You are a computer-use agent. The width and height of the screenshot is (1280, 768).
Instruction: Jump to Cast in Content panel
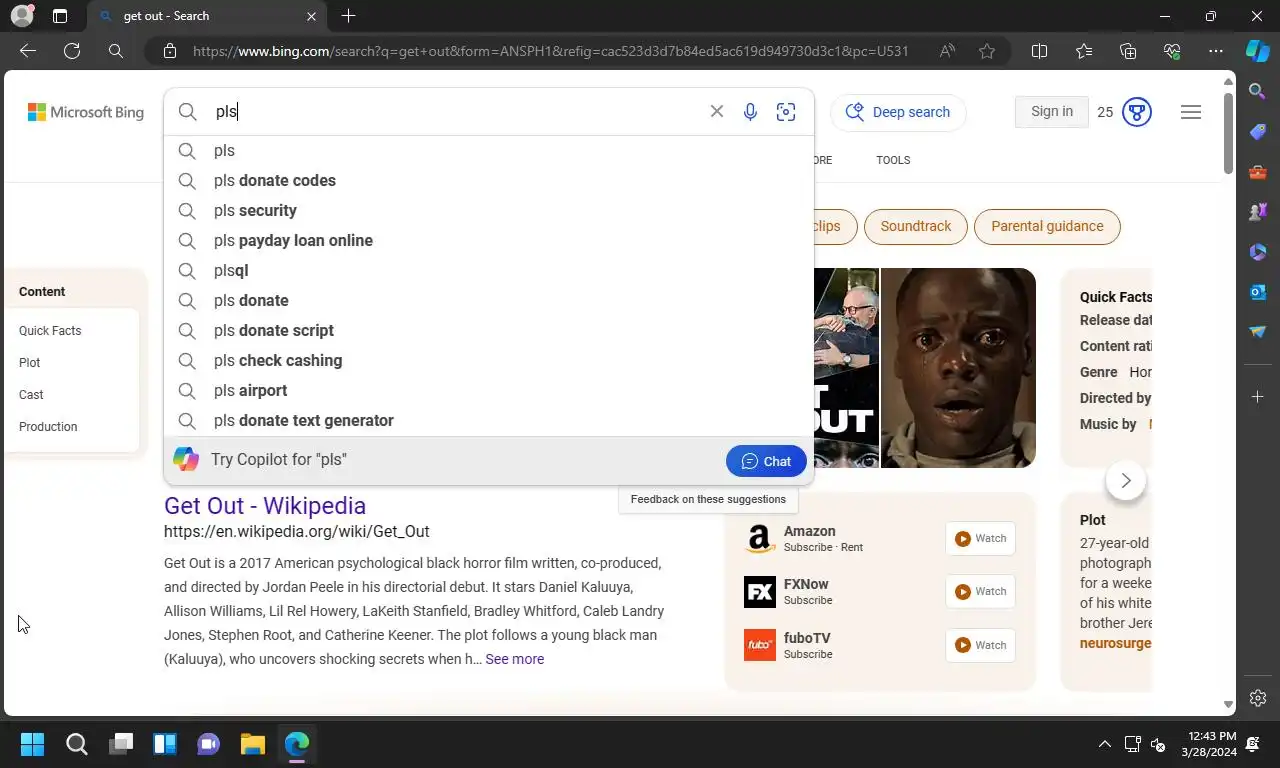click(31, 394)
